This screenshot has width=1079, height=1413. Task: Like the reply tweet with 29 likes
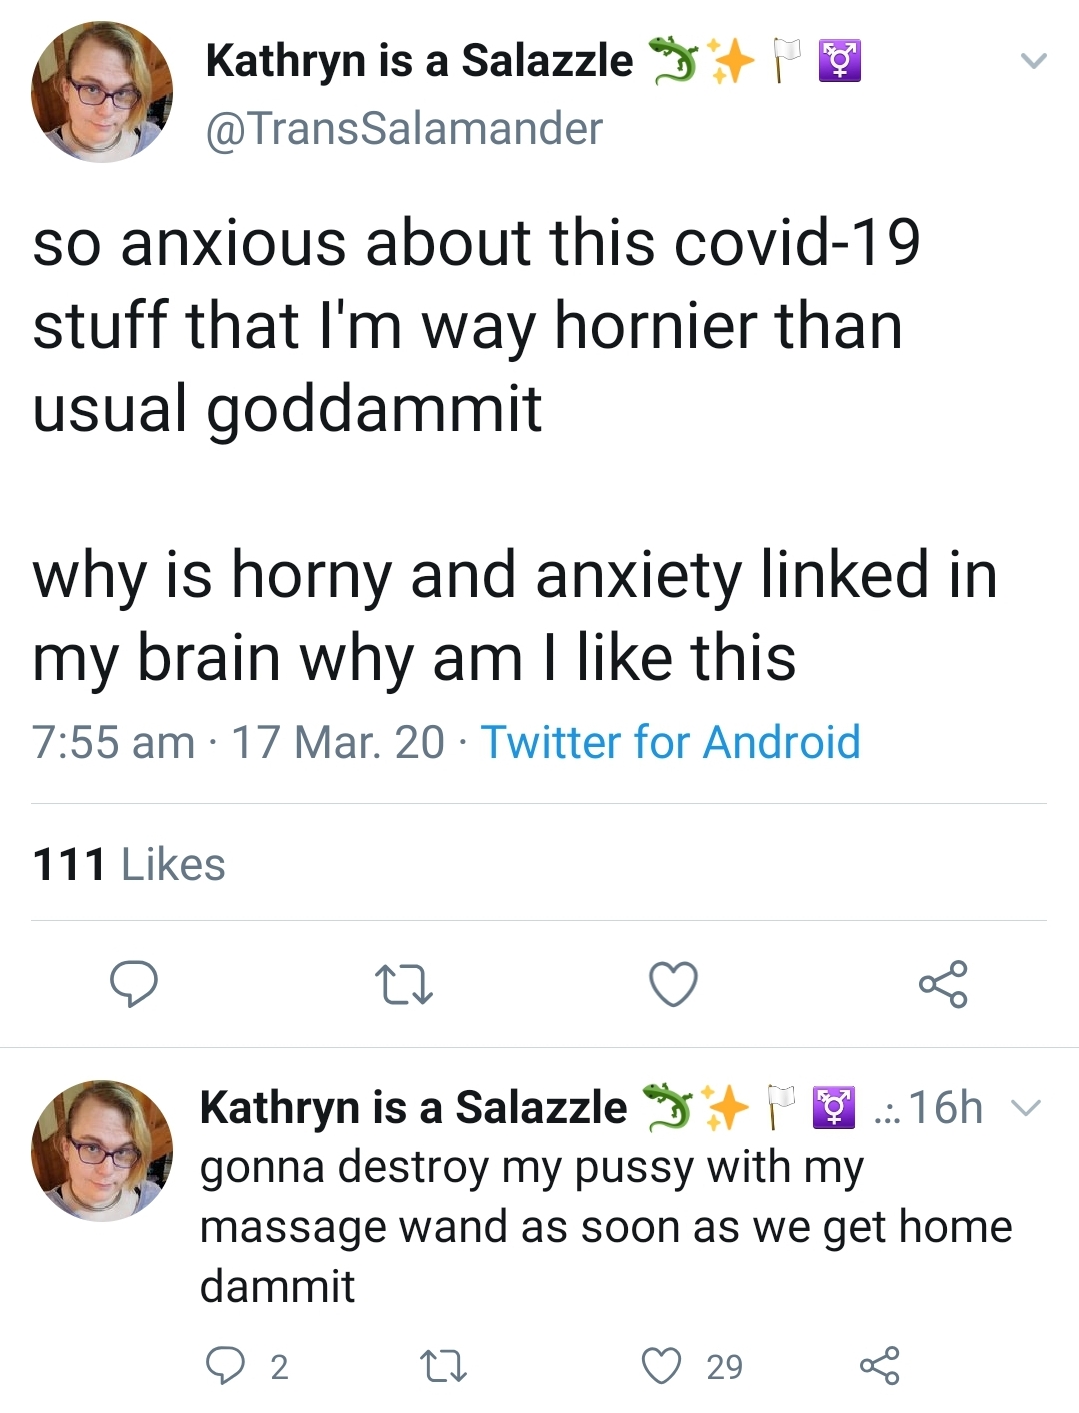tap(692, 1366)
